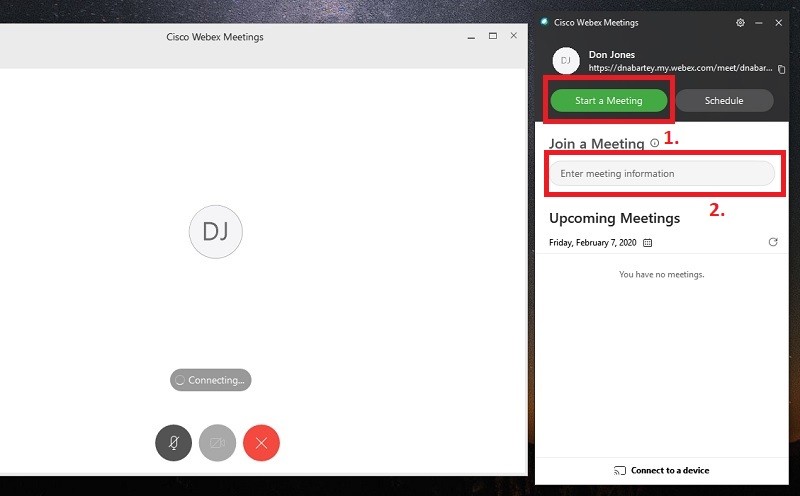Click the Join a Meeting heading
800x496 pixels.
click(x=596, y=144)
